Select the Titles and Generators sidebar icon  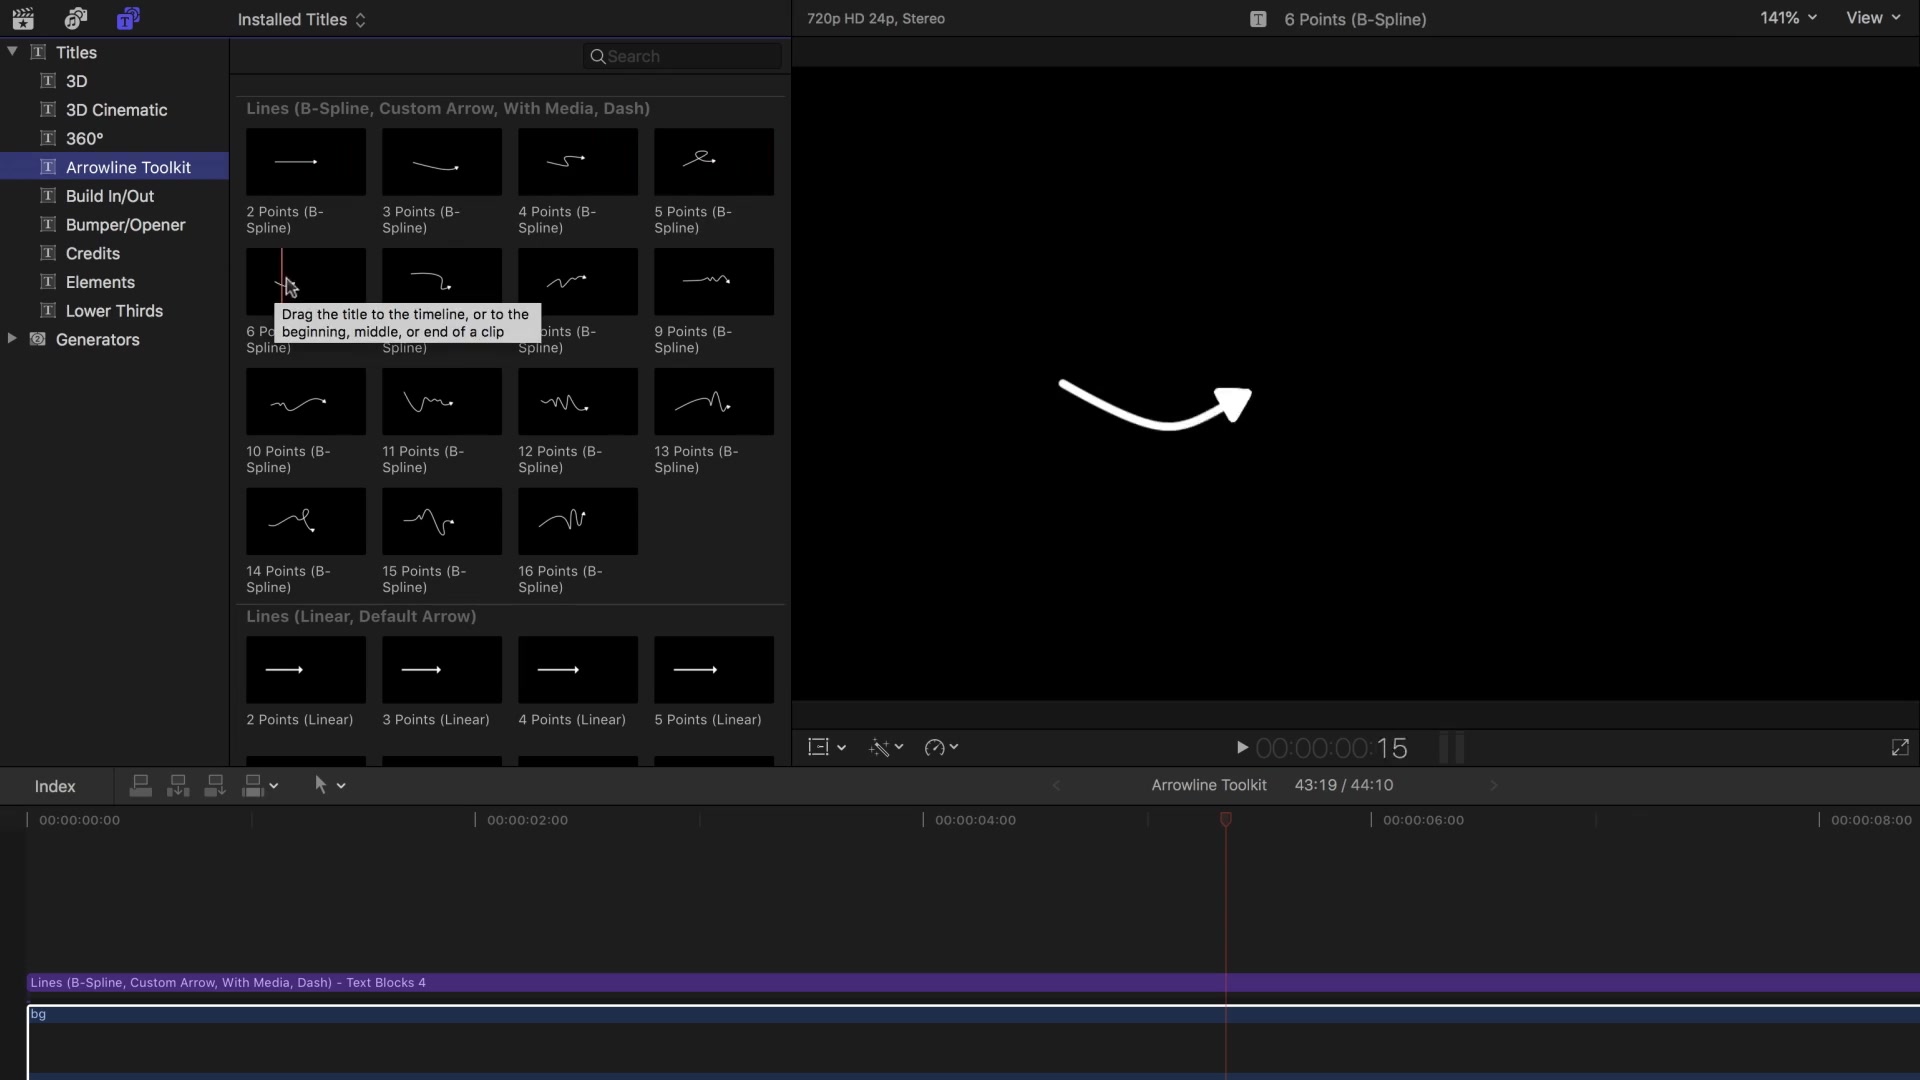tap(128, 18)
